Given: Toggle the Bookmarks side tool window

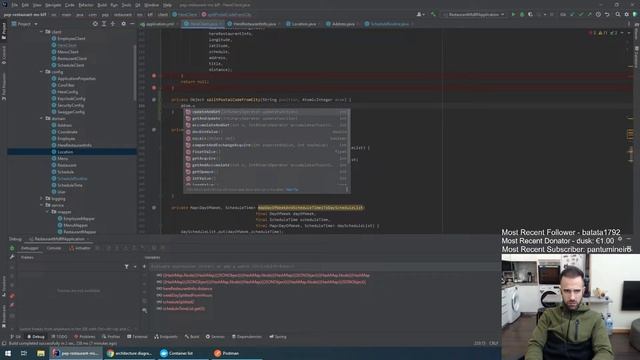Looking at the screenshot, I should click(x=4, y=315).
